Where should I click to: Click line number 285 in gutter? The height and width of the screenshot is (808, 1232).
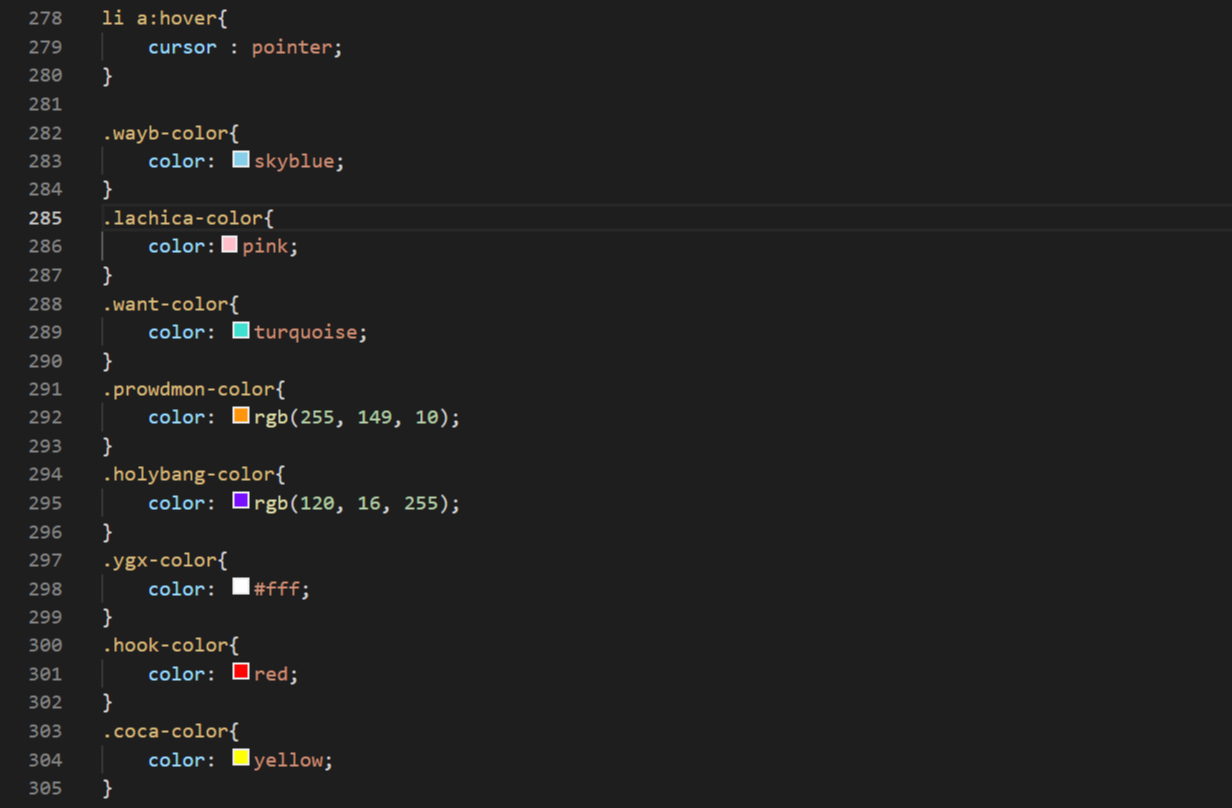click(45, 218)
